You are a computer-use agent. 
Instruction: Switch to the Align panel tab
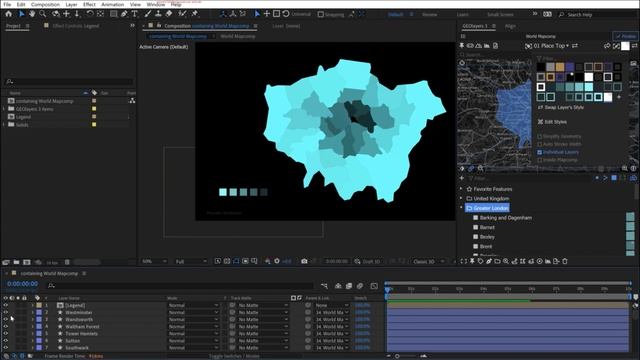pyautogui.click(x=510, y=26)
